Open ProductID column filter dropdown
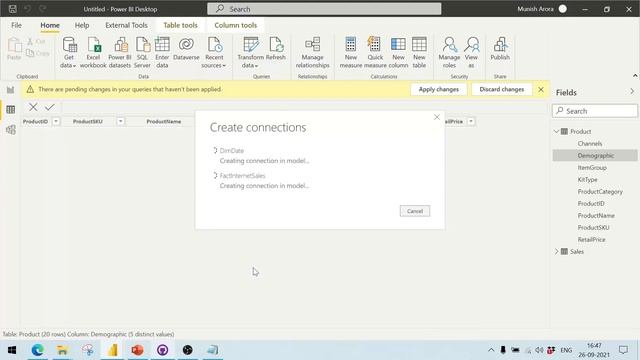Viewport: 640px width, 360px height. tap(56, 121)
